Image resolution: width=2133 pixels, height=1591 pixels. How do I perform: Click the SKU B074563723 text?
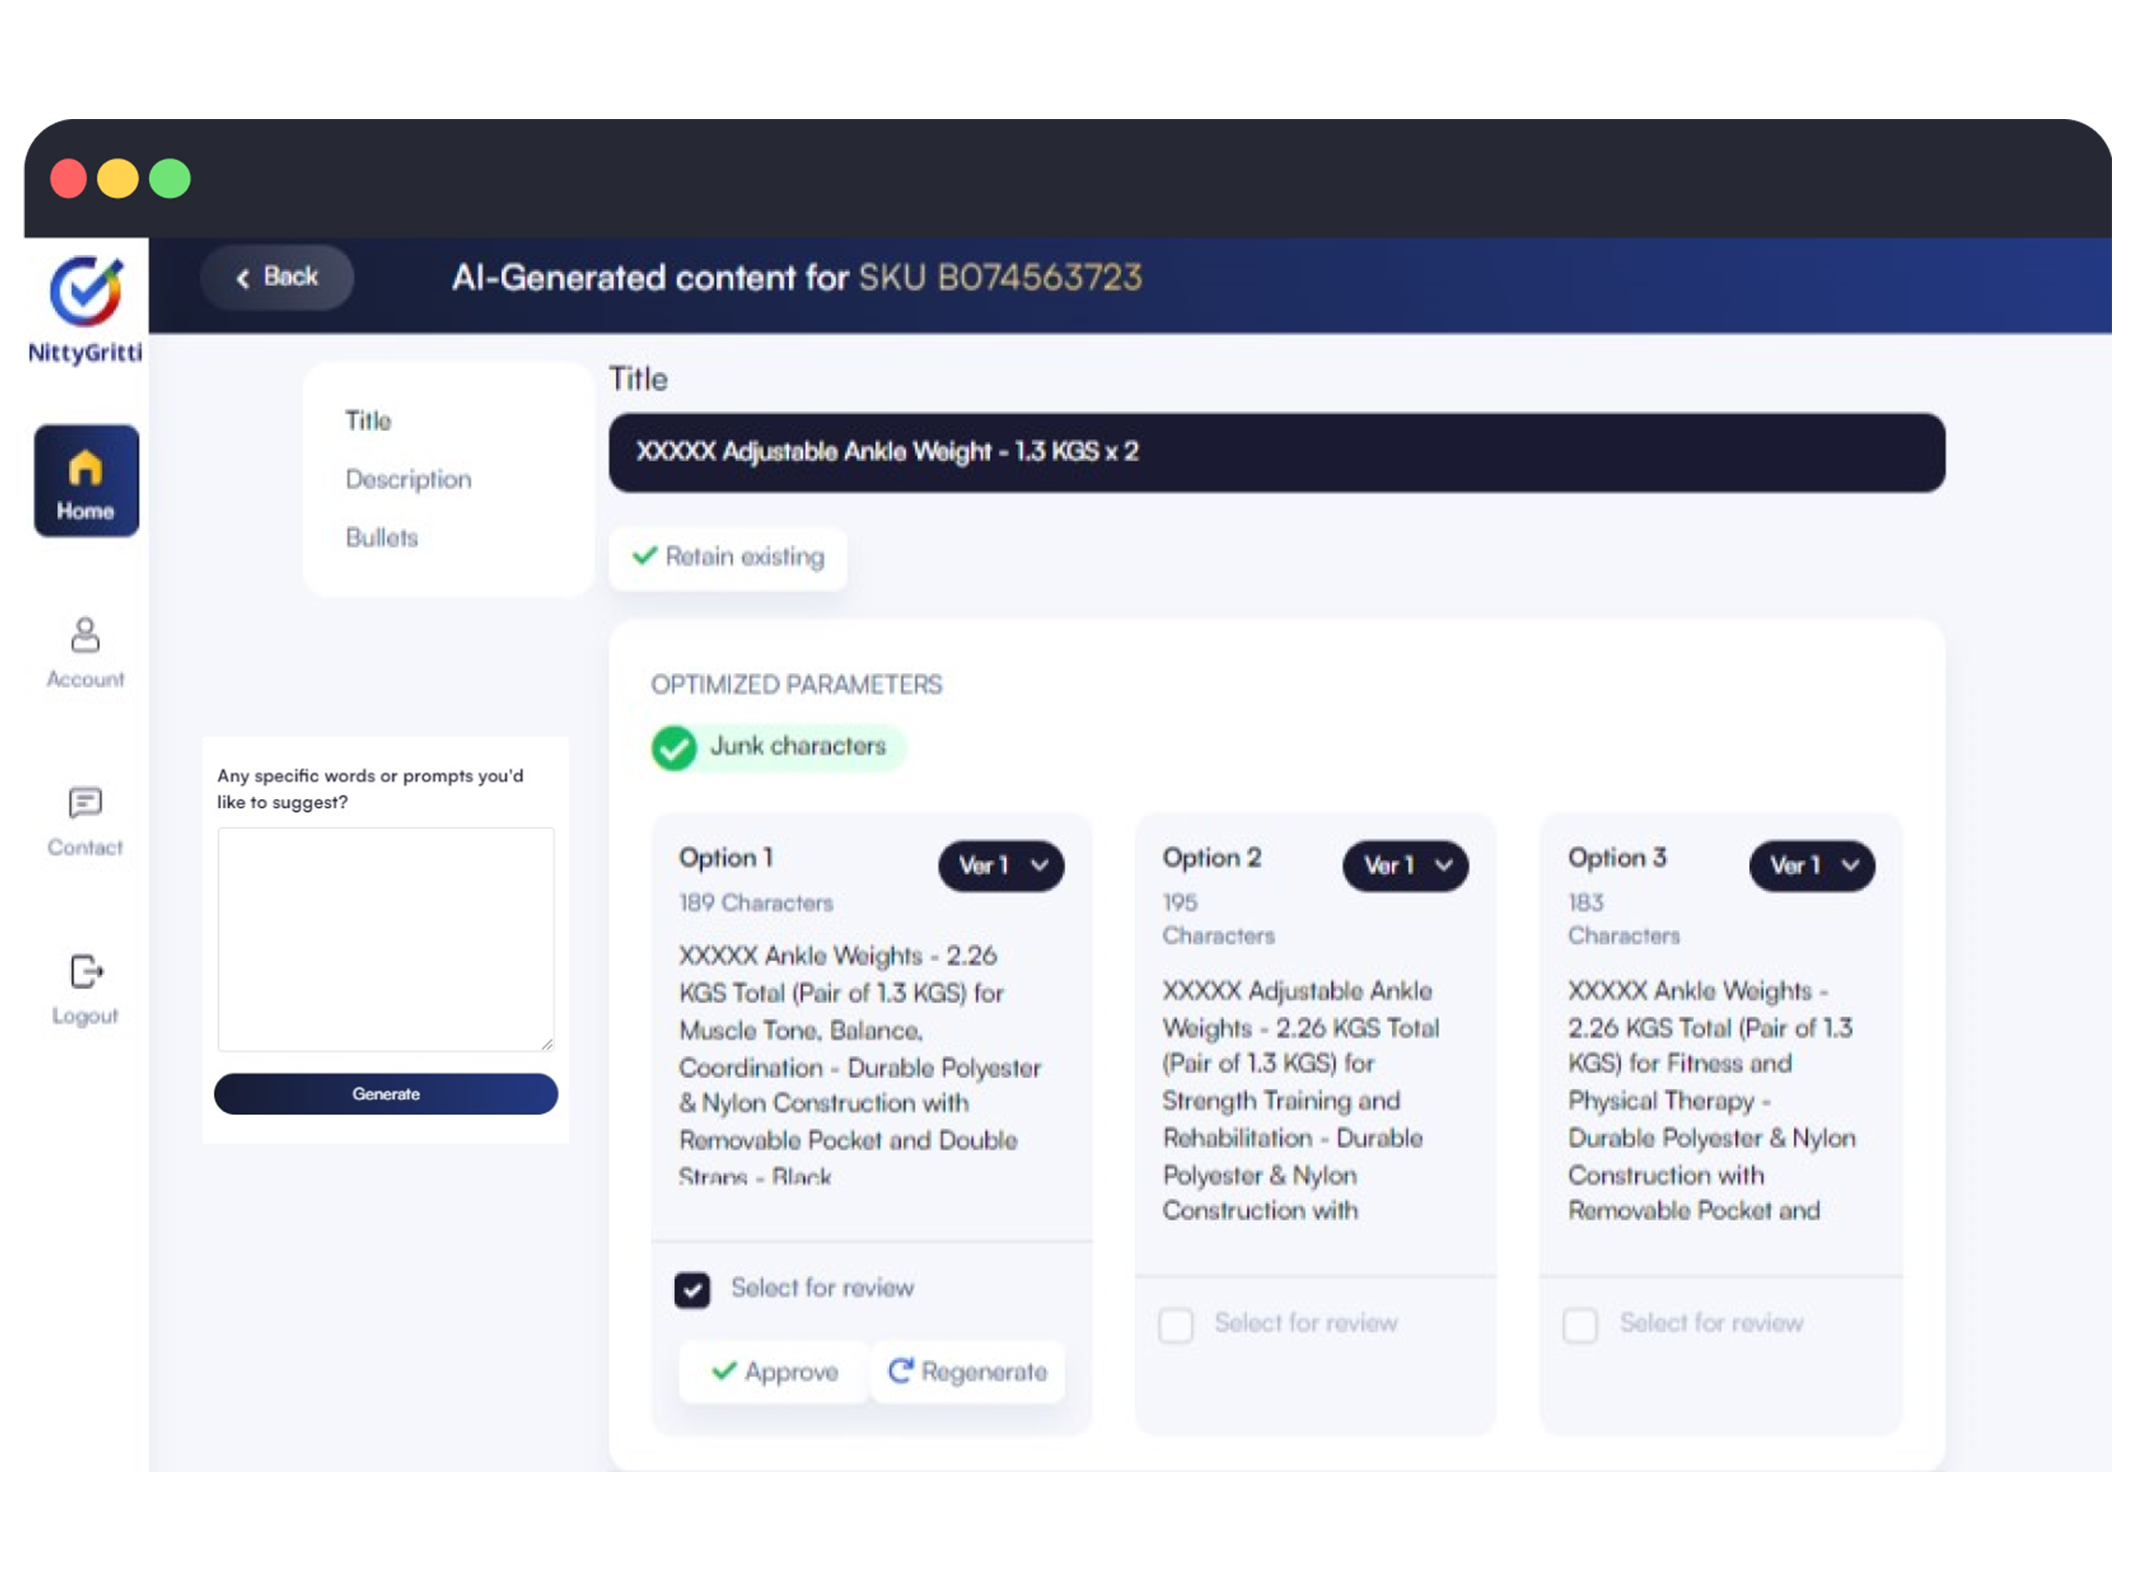tap(1000, 277)
